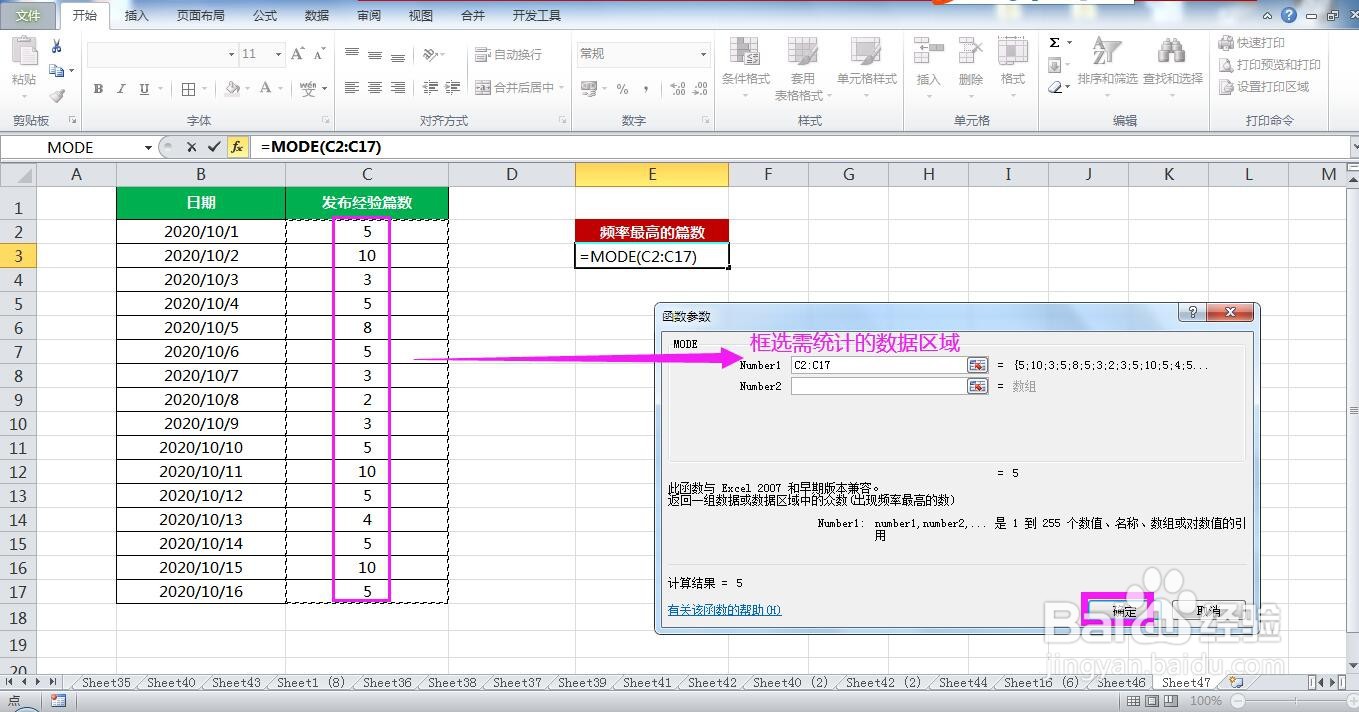Click the Comma Style icon
This screenshot has width=1359, height=712.
click(646, 89)
